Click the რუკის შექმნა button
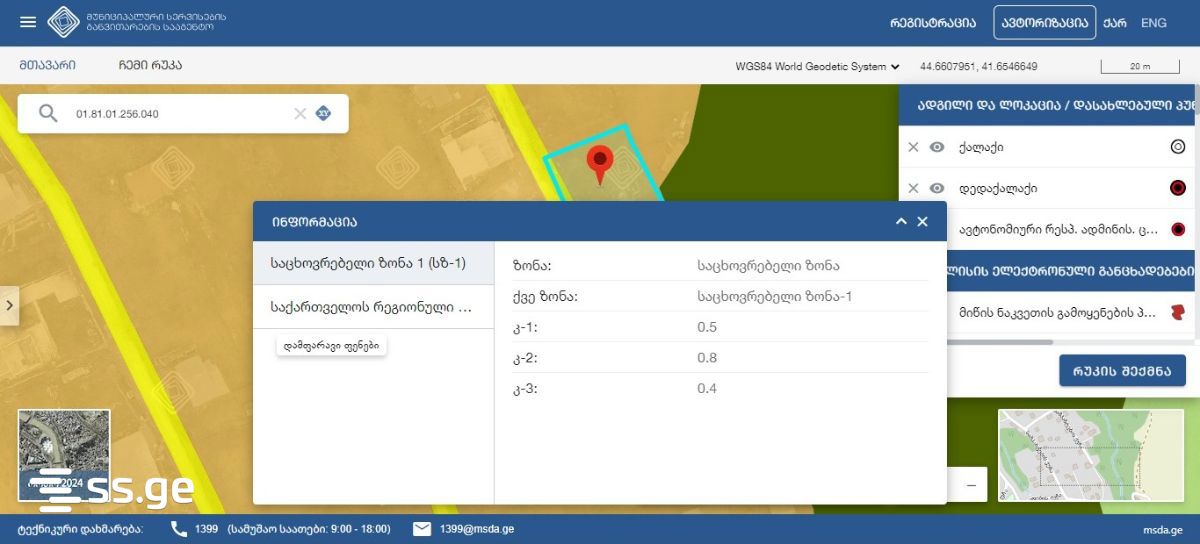 [1122, 370]
